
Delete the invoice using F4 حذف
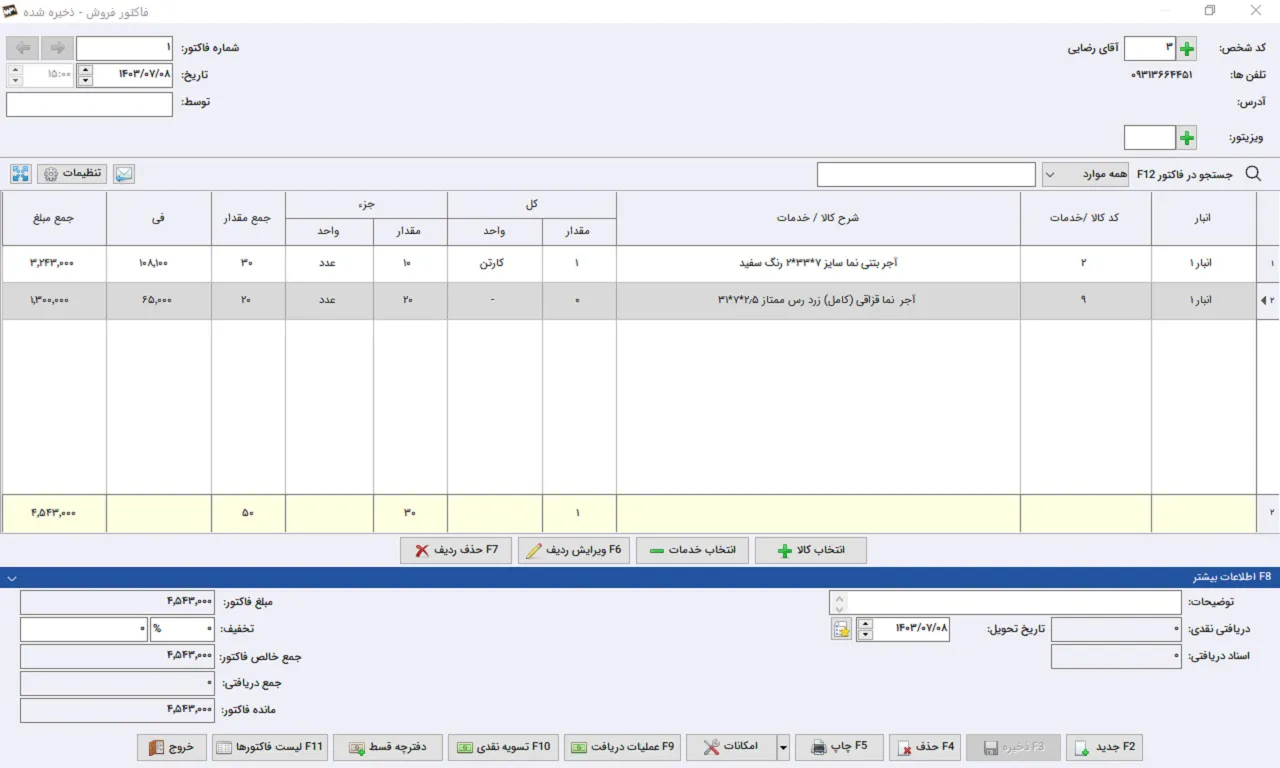click(x=925, y=747)
